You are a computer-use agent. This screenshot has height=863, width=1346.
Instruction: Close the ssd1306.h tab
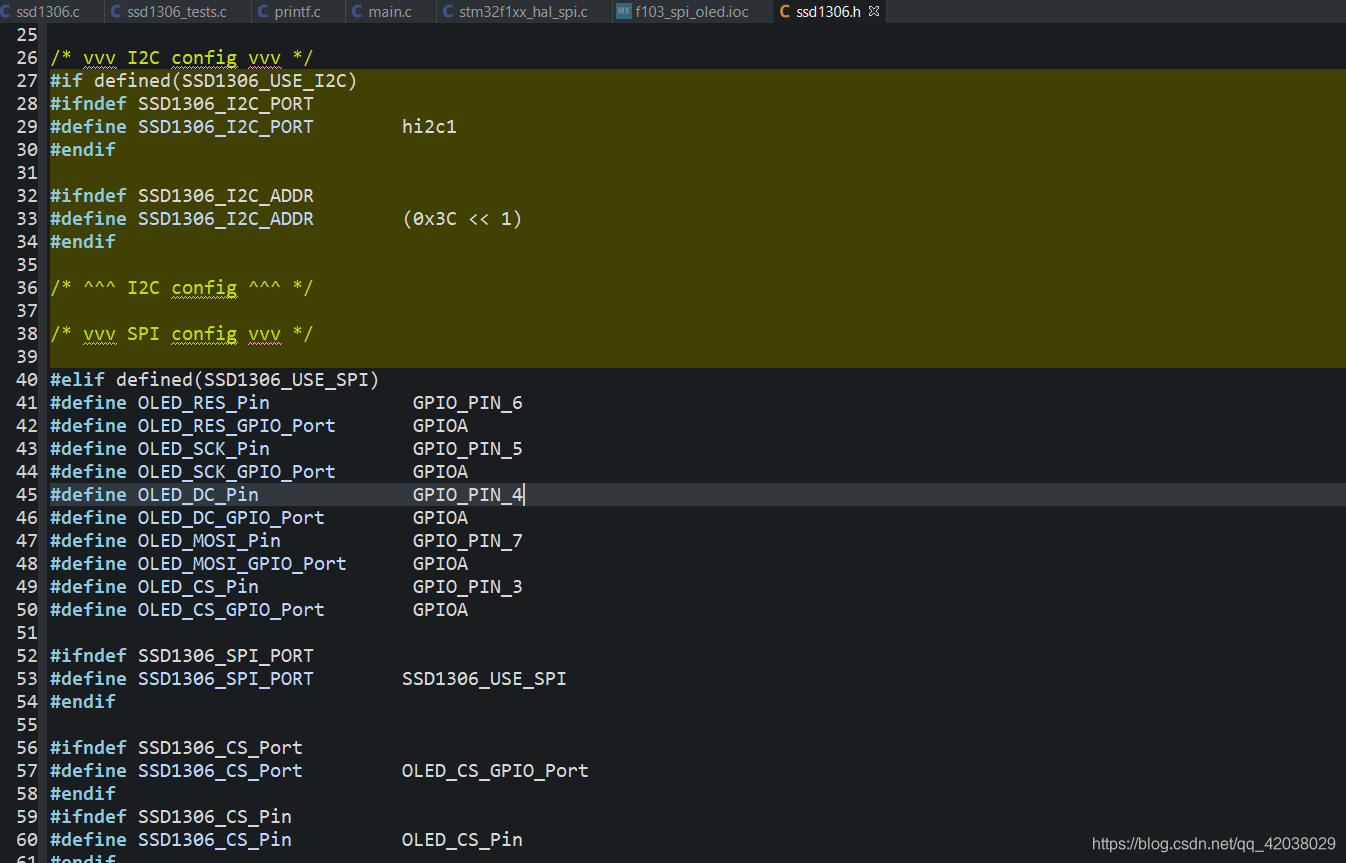(874, 12)
